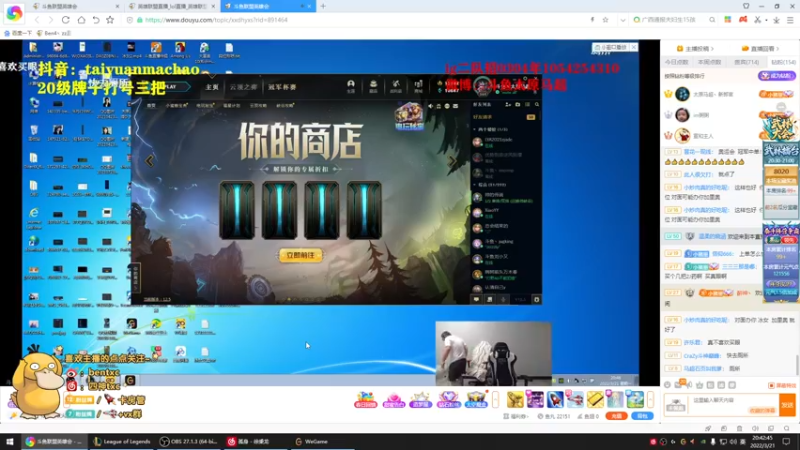Switch to the 本周点数 ranking tab
This screenshot has width=800, height=450.
click(709, 62)
